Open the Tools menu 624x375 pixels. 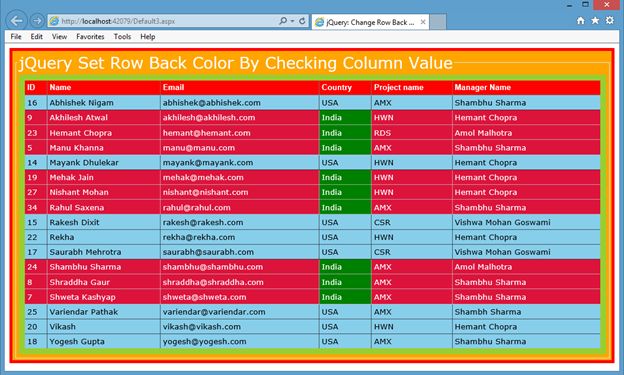(x=122, y=37)
